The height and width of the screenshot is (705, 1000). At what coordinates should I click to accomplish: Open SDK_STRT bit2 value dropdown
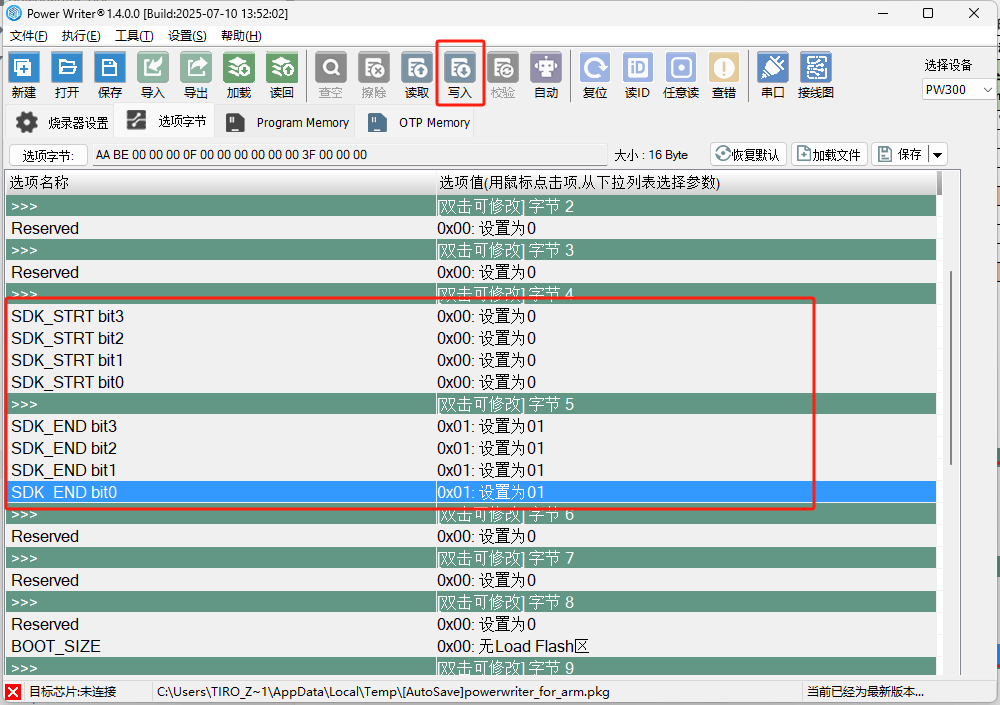click(686, 338)
